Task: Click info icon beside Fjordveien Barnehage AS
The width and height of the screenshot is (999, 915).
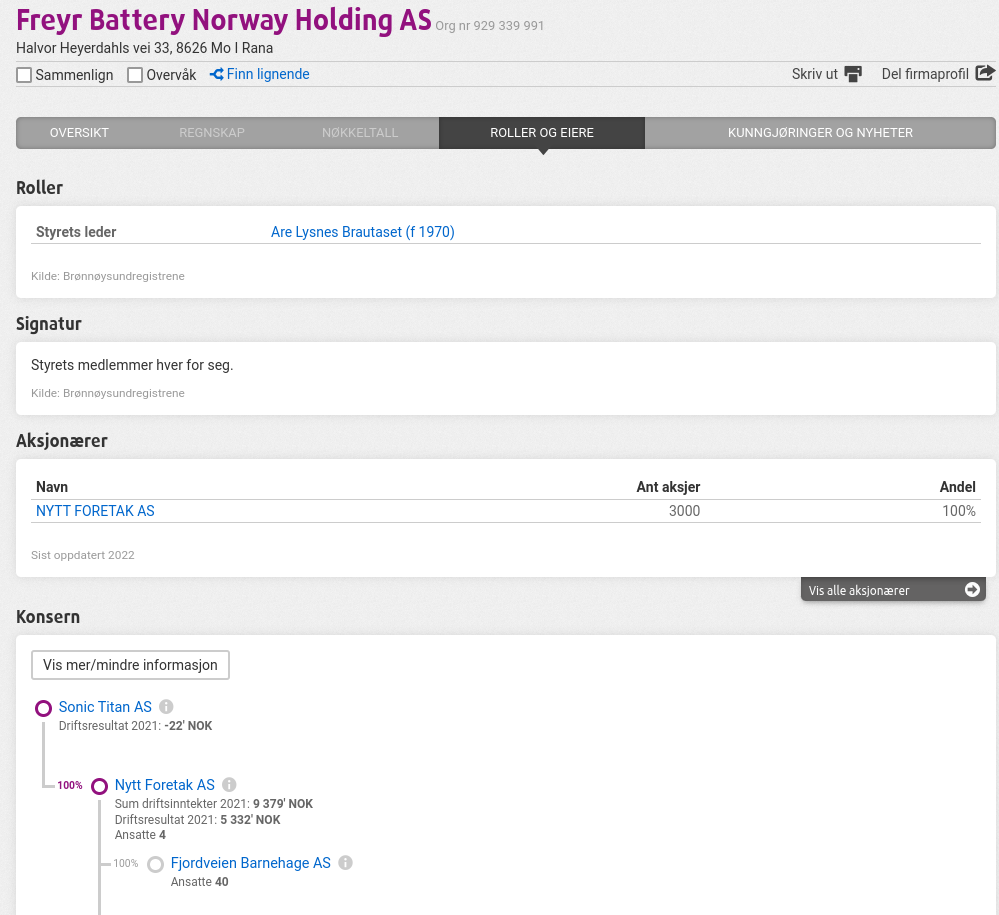Action: coord(345,863)
